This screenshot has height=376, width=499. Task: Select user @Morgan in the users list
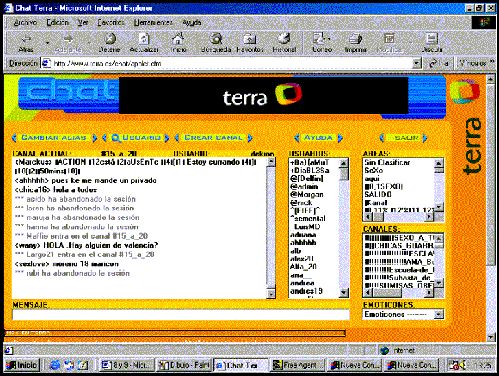click(307, 194)
